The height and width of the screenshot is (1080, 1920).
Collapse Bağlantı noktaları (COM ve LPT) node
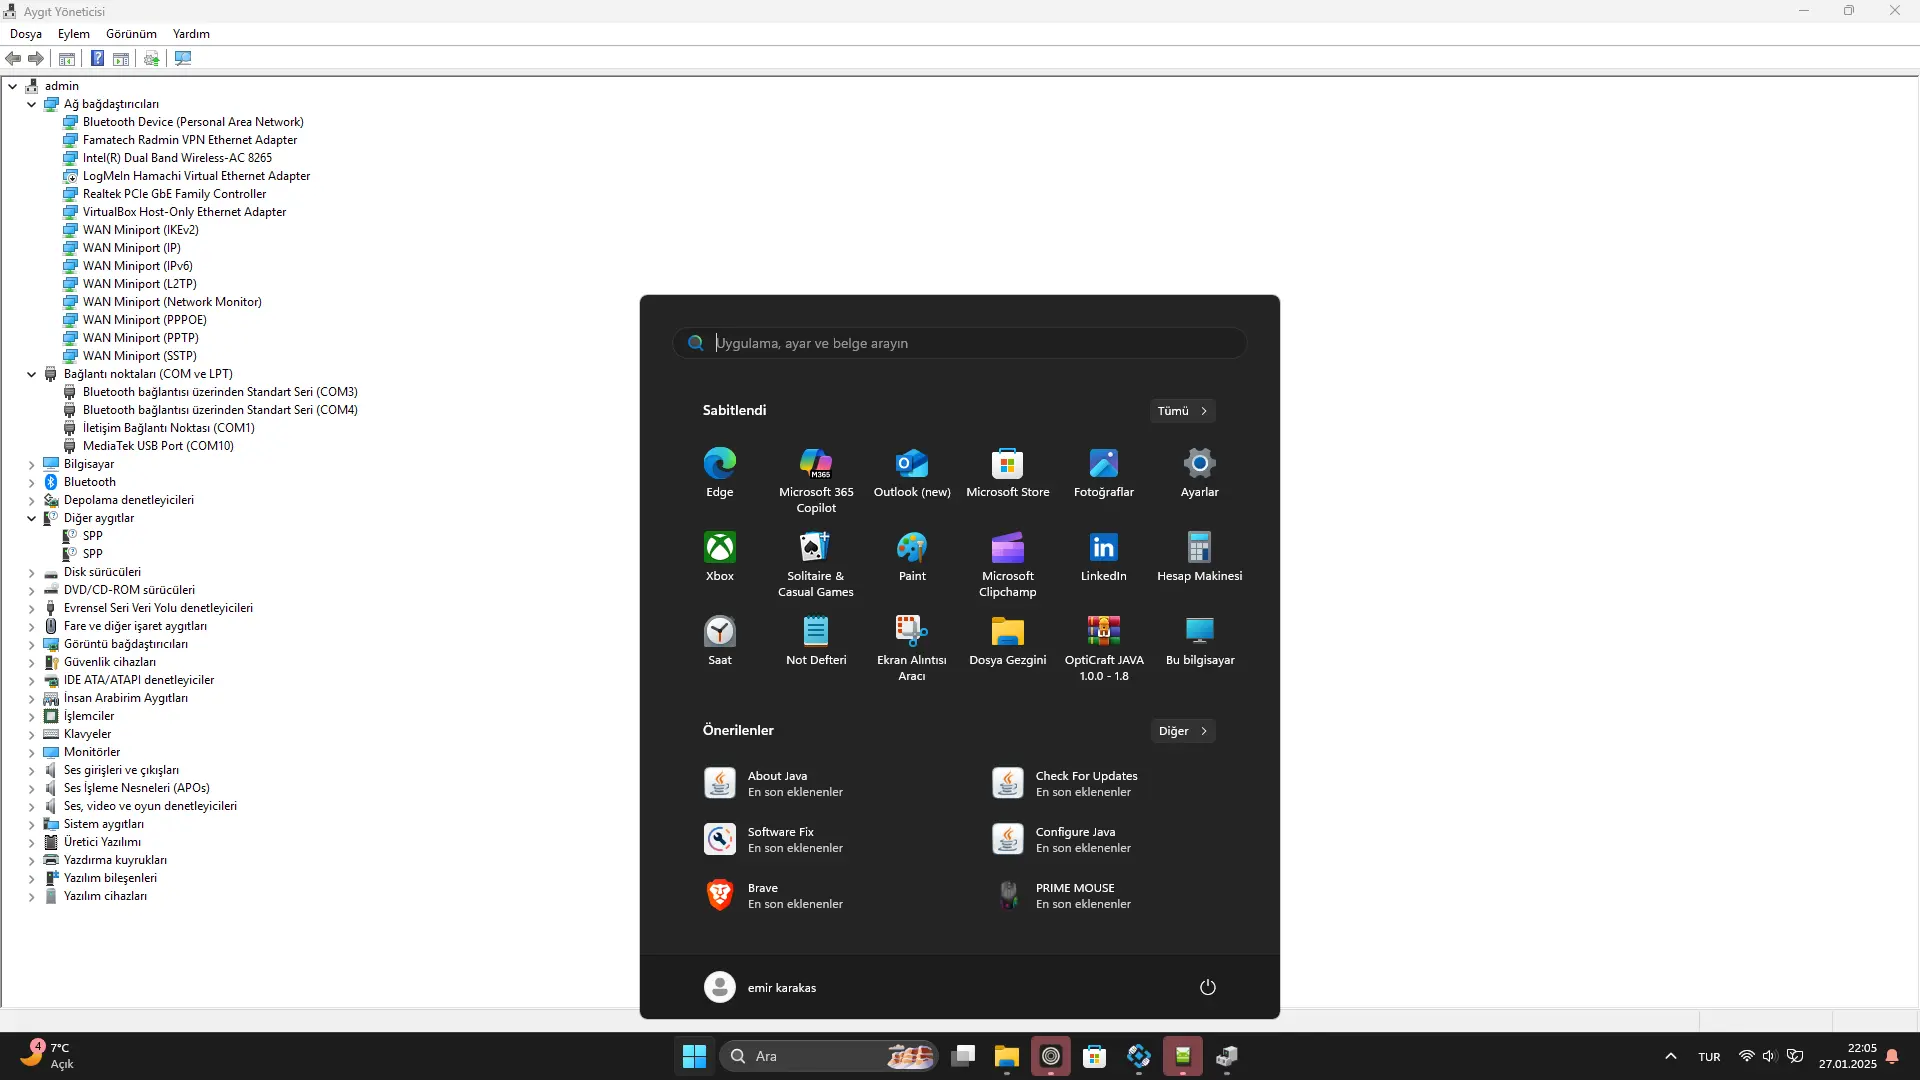(32, 374)
